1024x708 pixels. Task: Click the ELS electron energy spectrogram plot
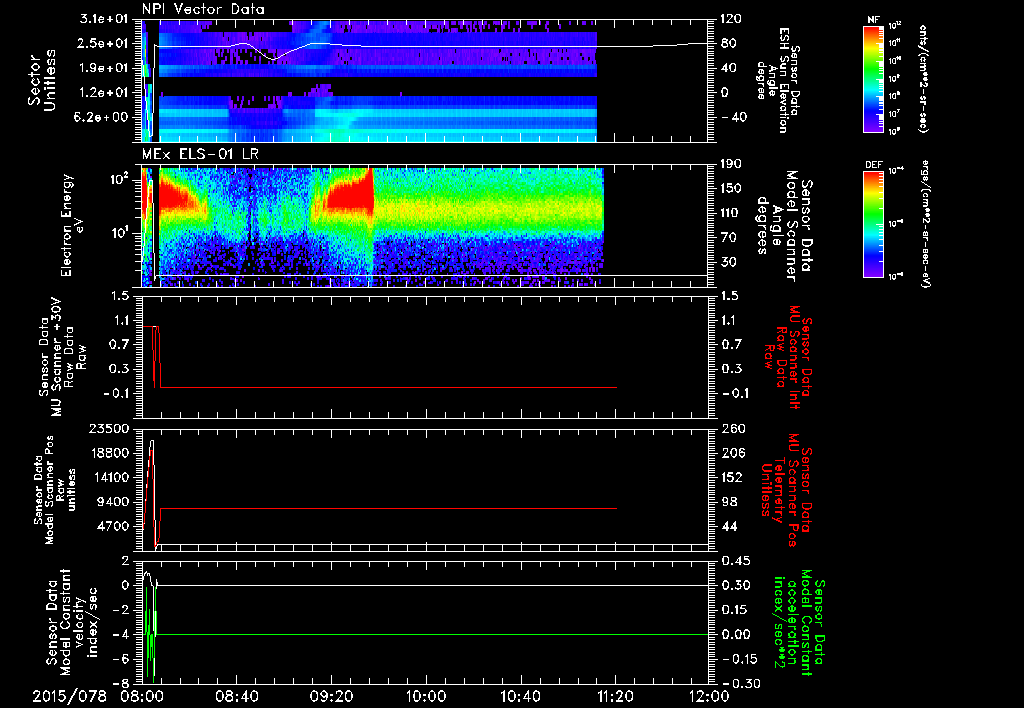[x=424, y=225]
